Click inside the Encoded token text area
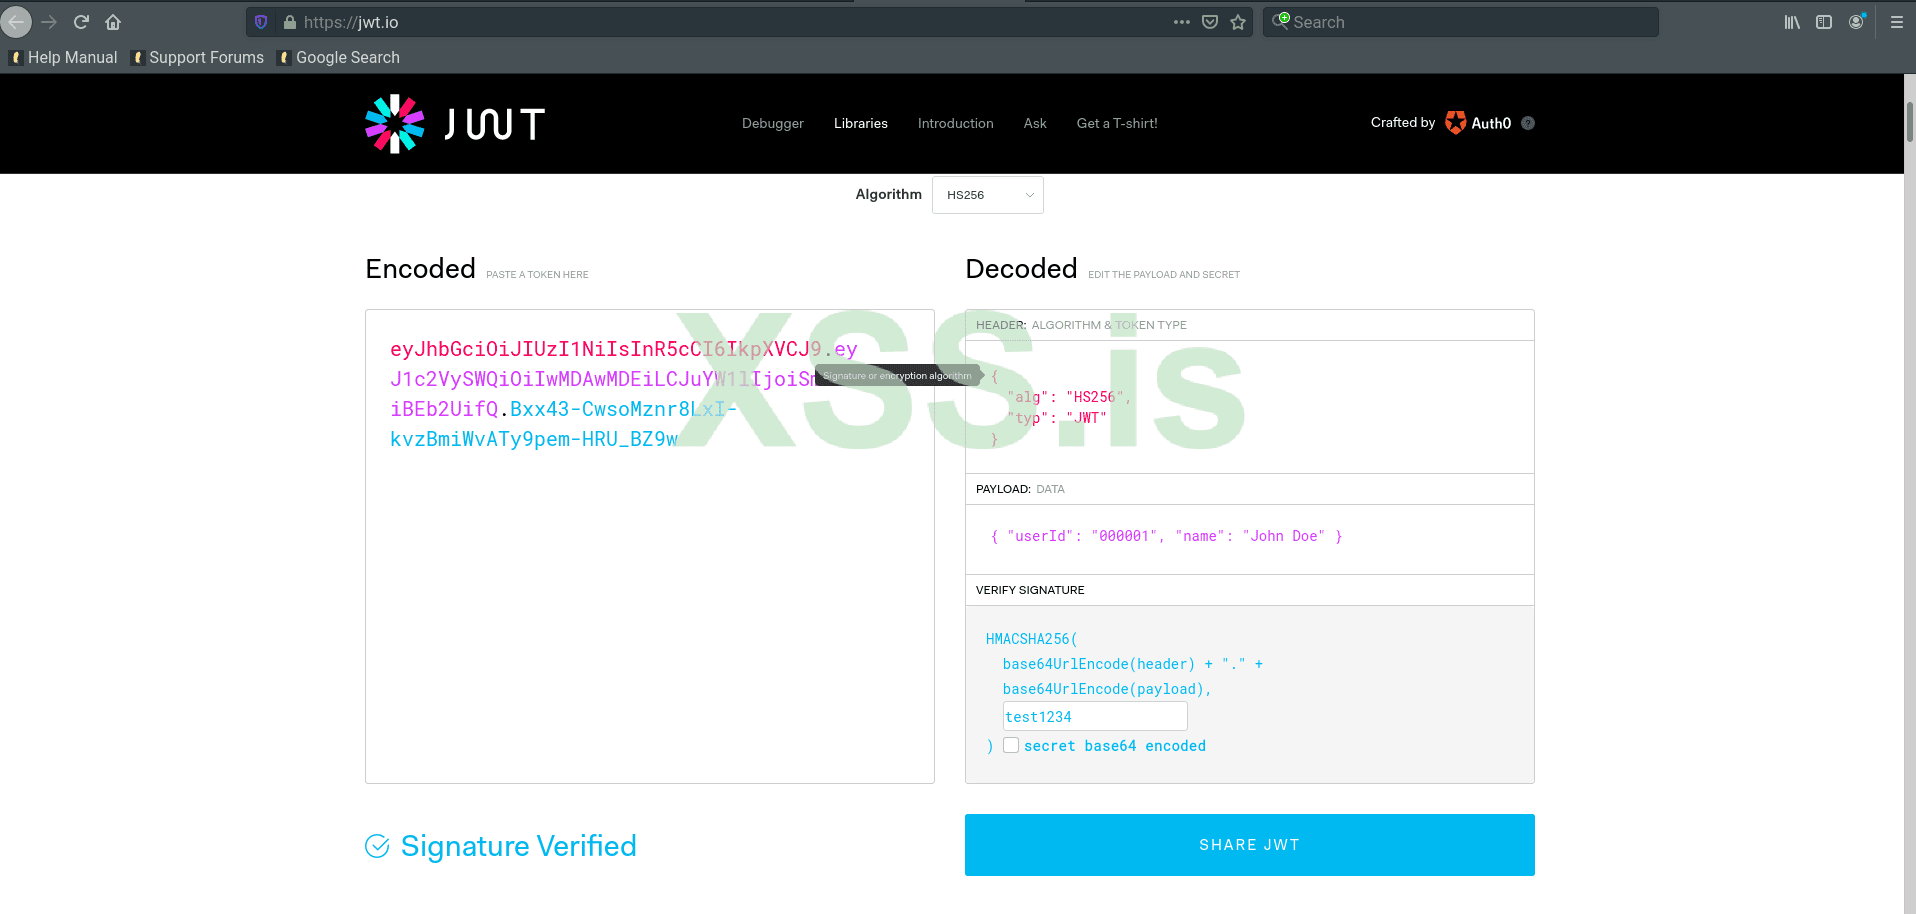This screenshot has height=914, width=1916. pos(650,546)
